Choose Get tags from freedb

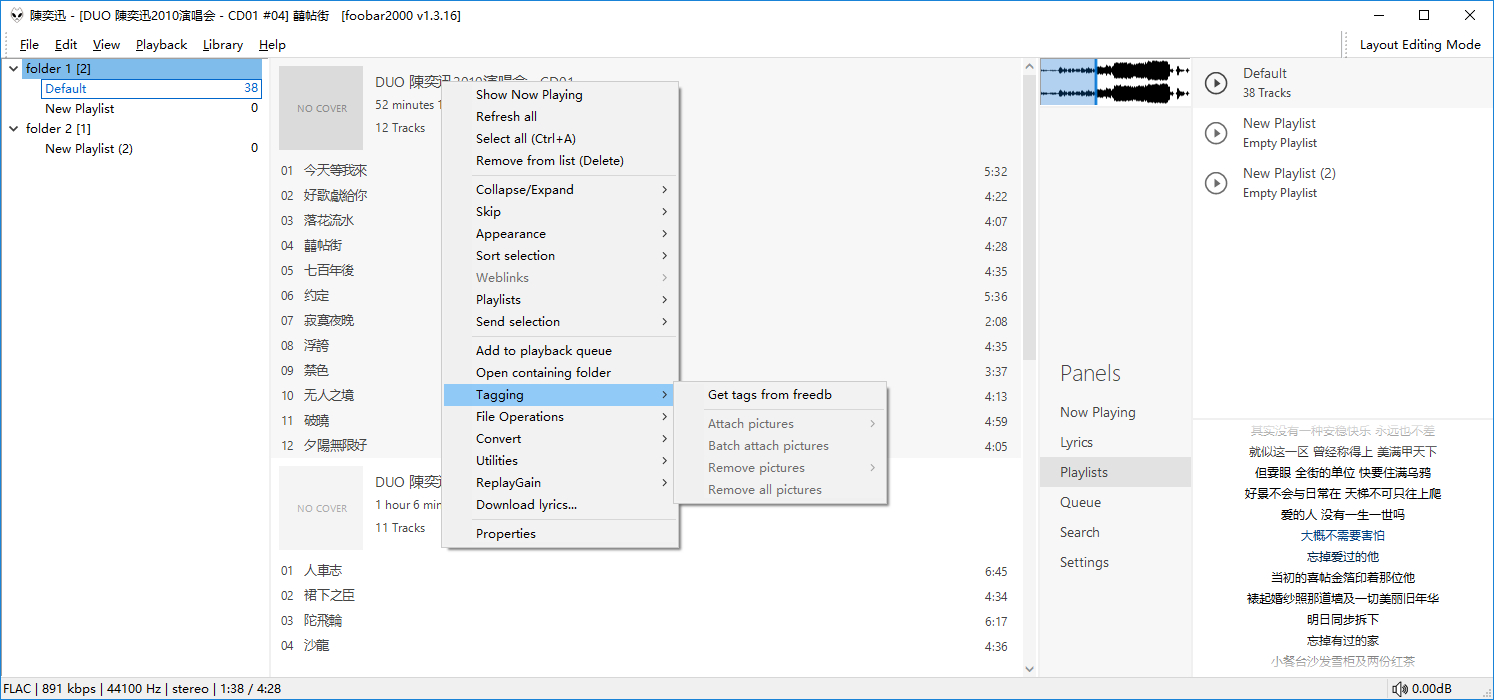click(770, 395)
